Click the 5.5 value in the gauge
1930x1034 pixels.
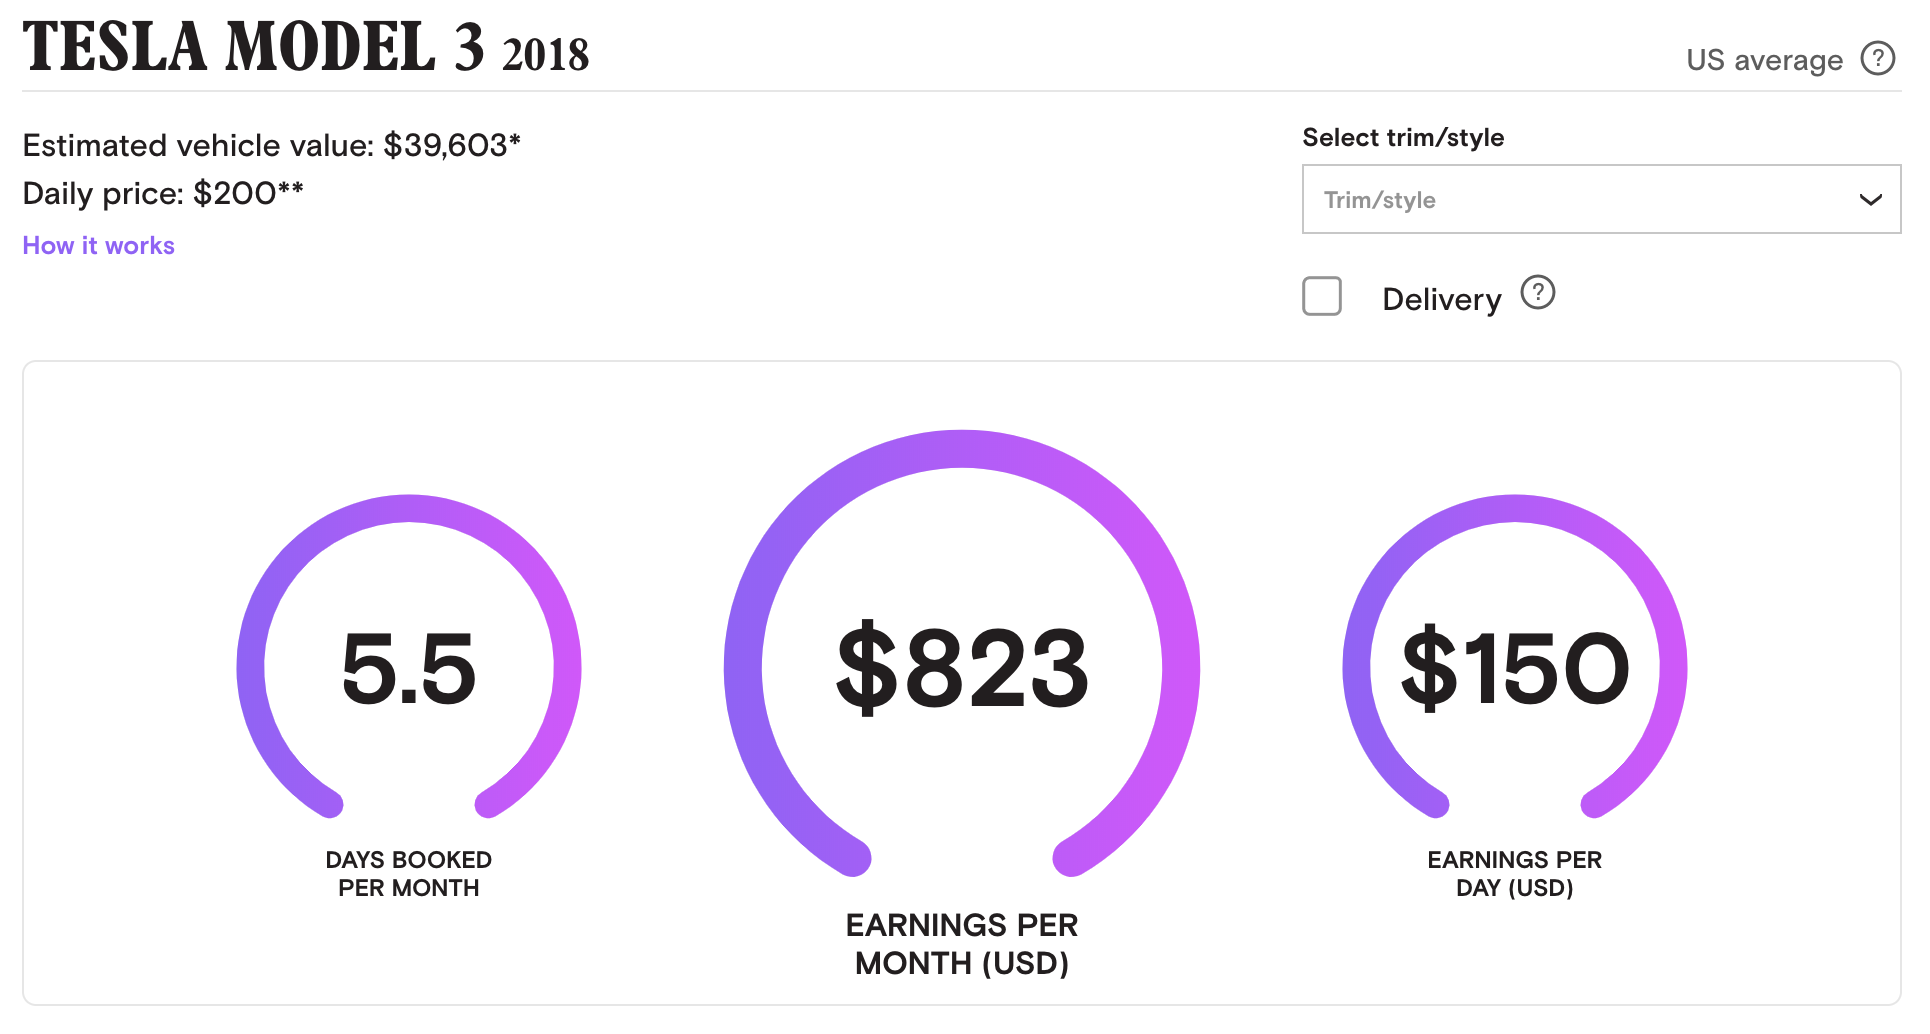(x=409, y=668)
